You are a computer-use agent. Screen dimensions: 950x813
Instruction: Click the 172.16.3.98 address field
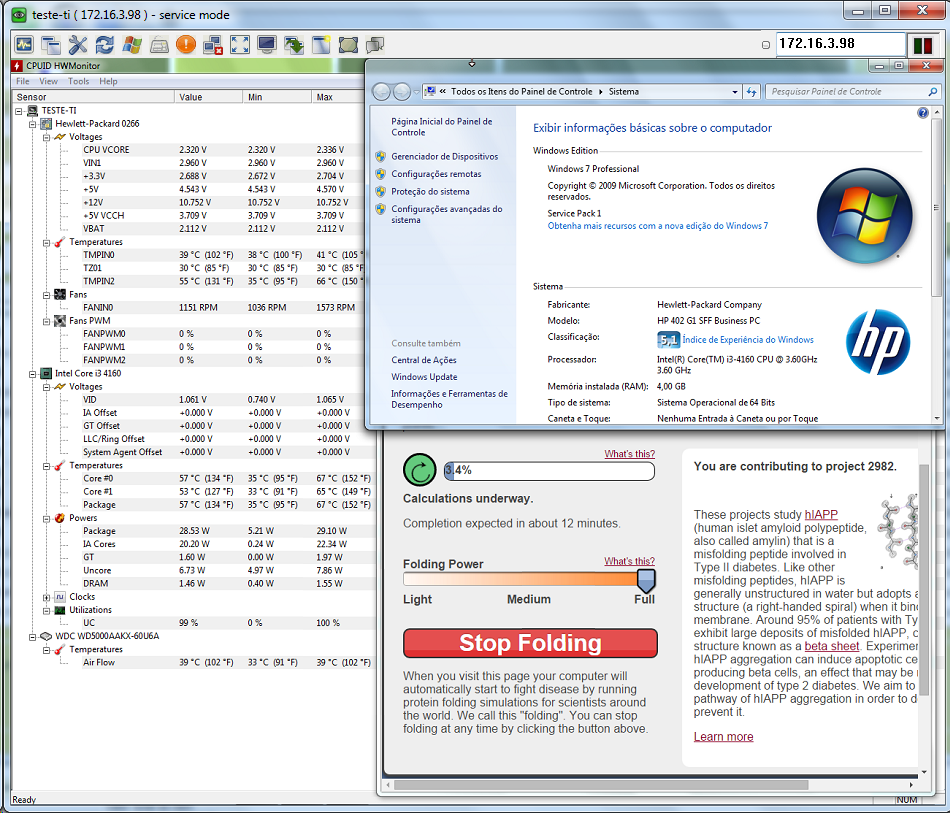click(x=840, y=44)
